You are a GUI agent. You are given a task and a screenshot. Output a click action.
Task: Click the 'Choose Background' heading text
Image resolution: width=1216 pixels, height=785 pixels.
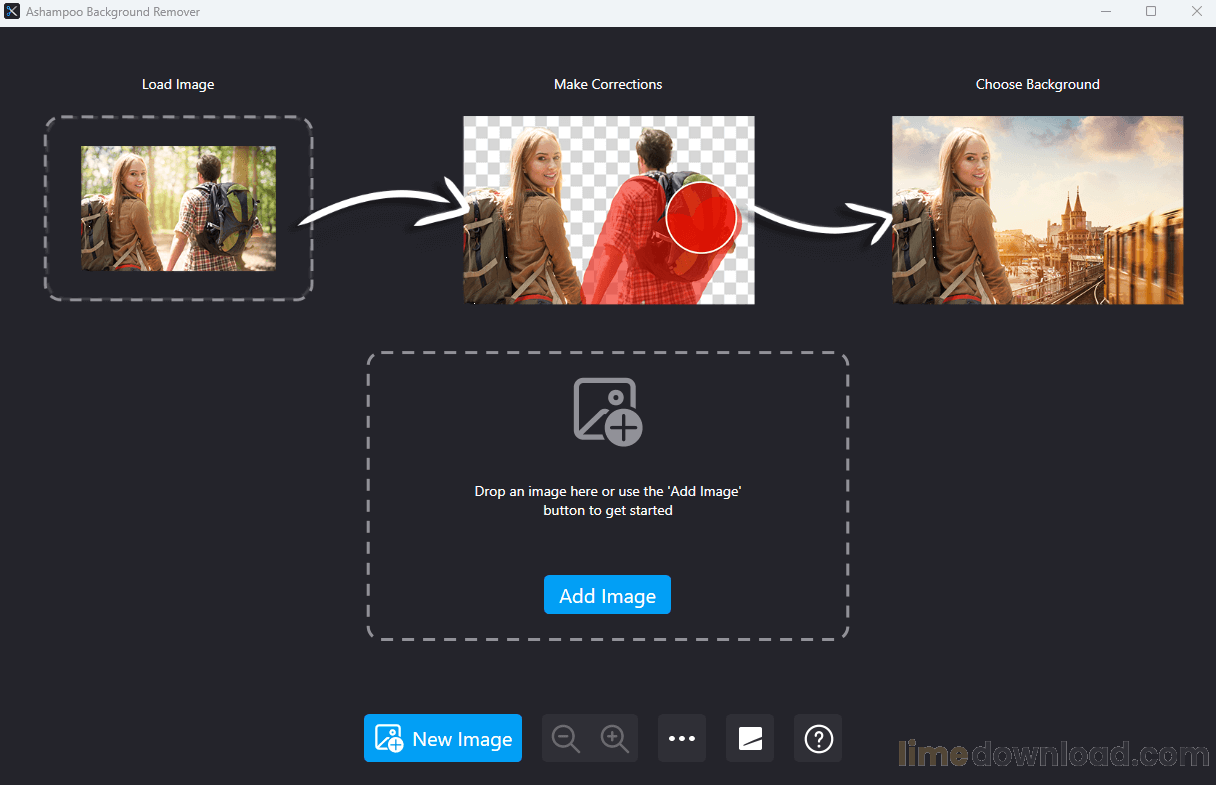[x=1037, y=84]
